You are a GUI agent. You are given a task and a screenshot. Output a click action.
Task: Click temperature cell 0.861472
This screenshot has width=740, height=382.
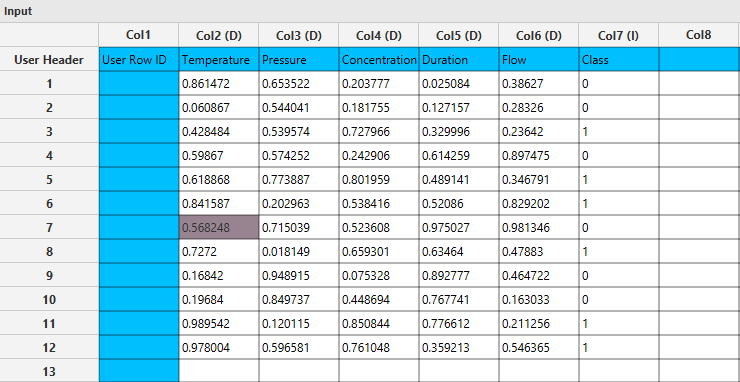[x=219, y=84]
